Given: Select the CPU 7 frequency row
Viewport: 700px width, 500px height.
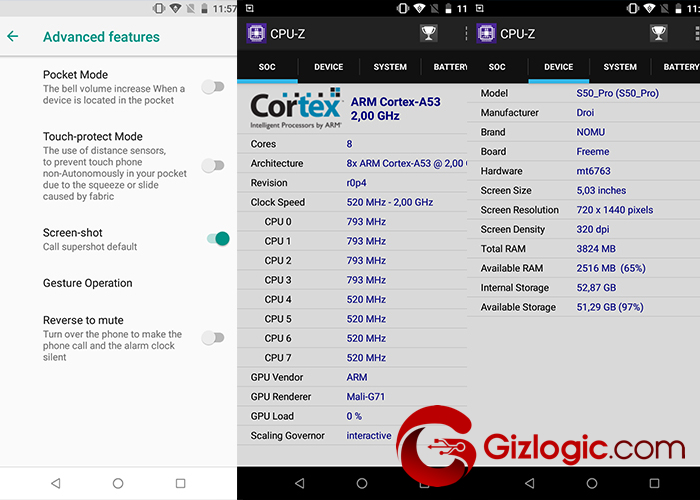Looking at the screenshot, I should [x=352, y=358].
